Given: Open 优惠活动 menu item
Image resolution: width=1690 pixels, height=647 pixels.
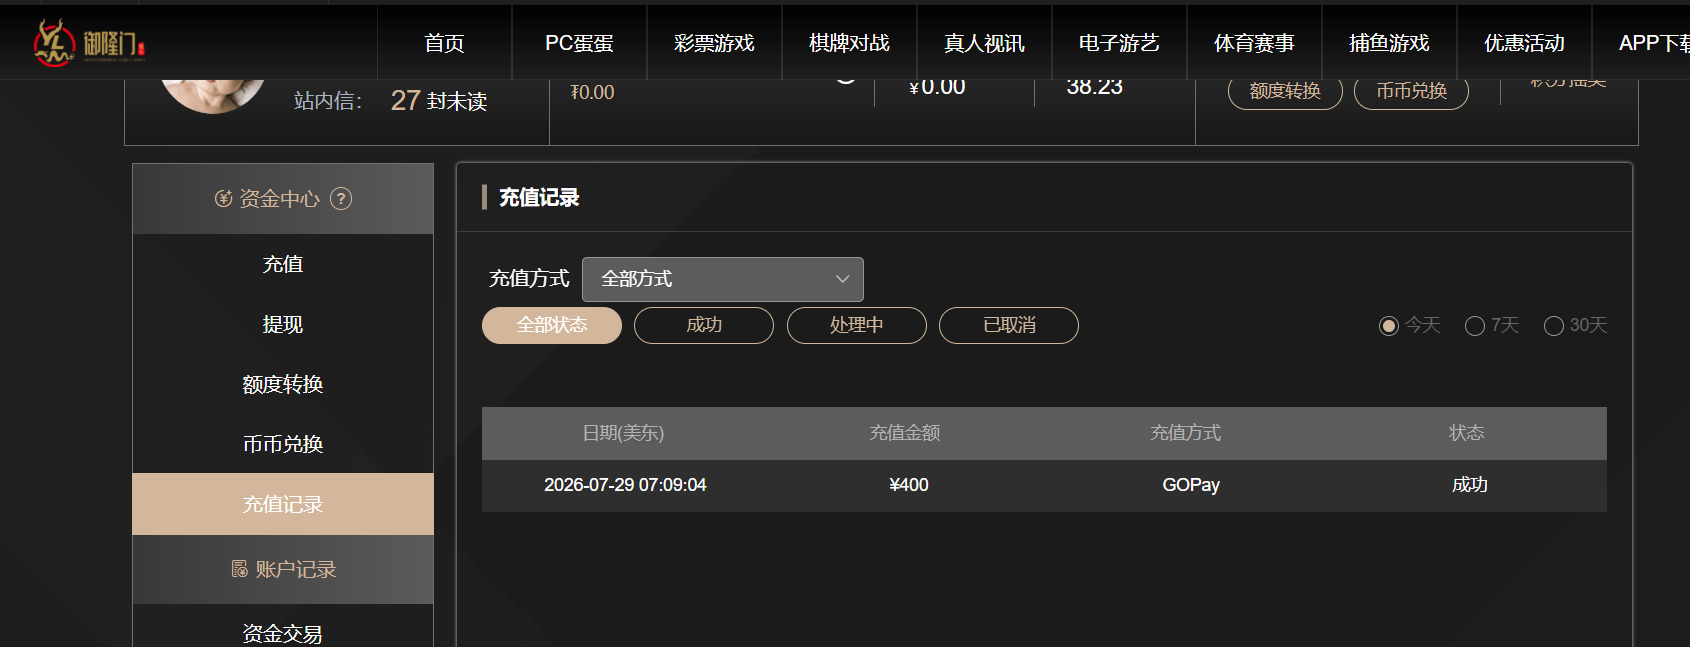Looking at the screenshot, I should pyautogui.click(x=1524, y=43).
